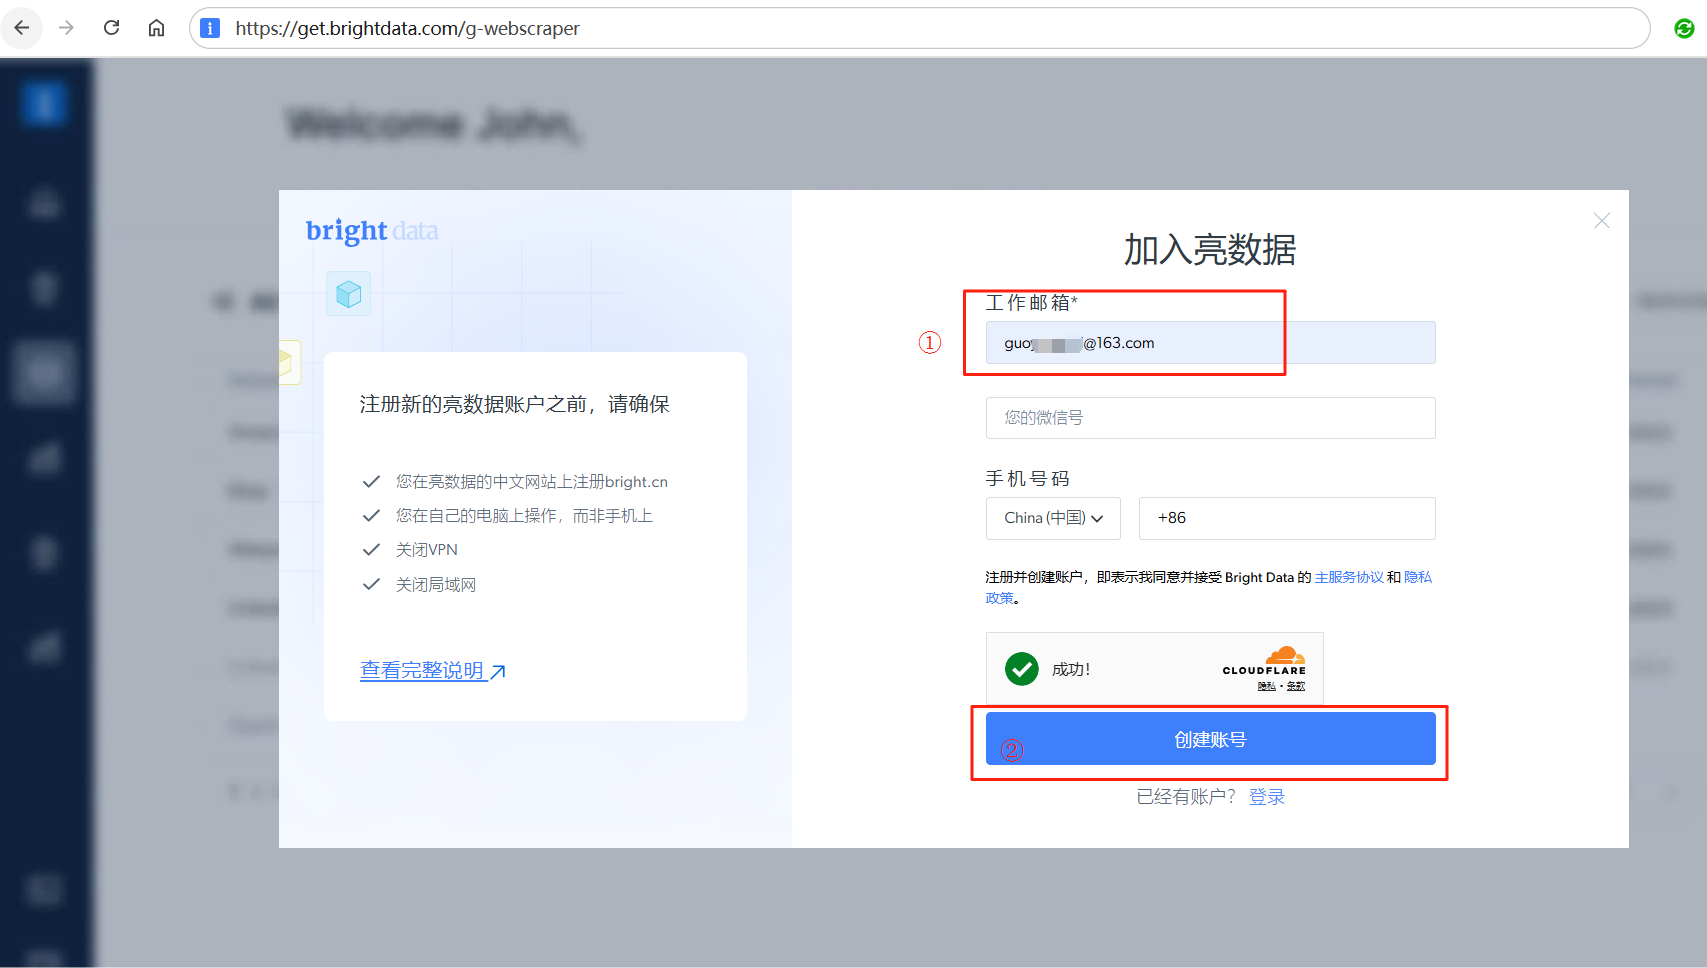Close the sign-up dialog with the X
The height and width of the screenshot is (968, 1707).
tap(1602, 221)
